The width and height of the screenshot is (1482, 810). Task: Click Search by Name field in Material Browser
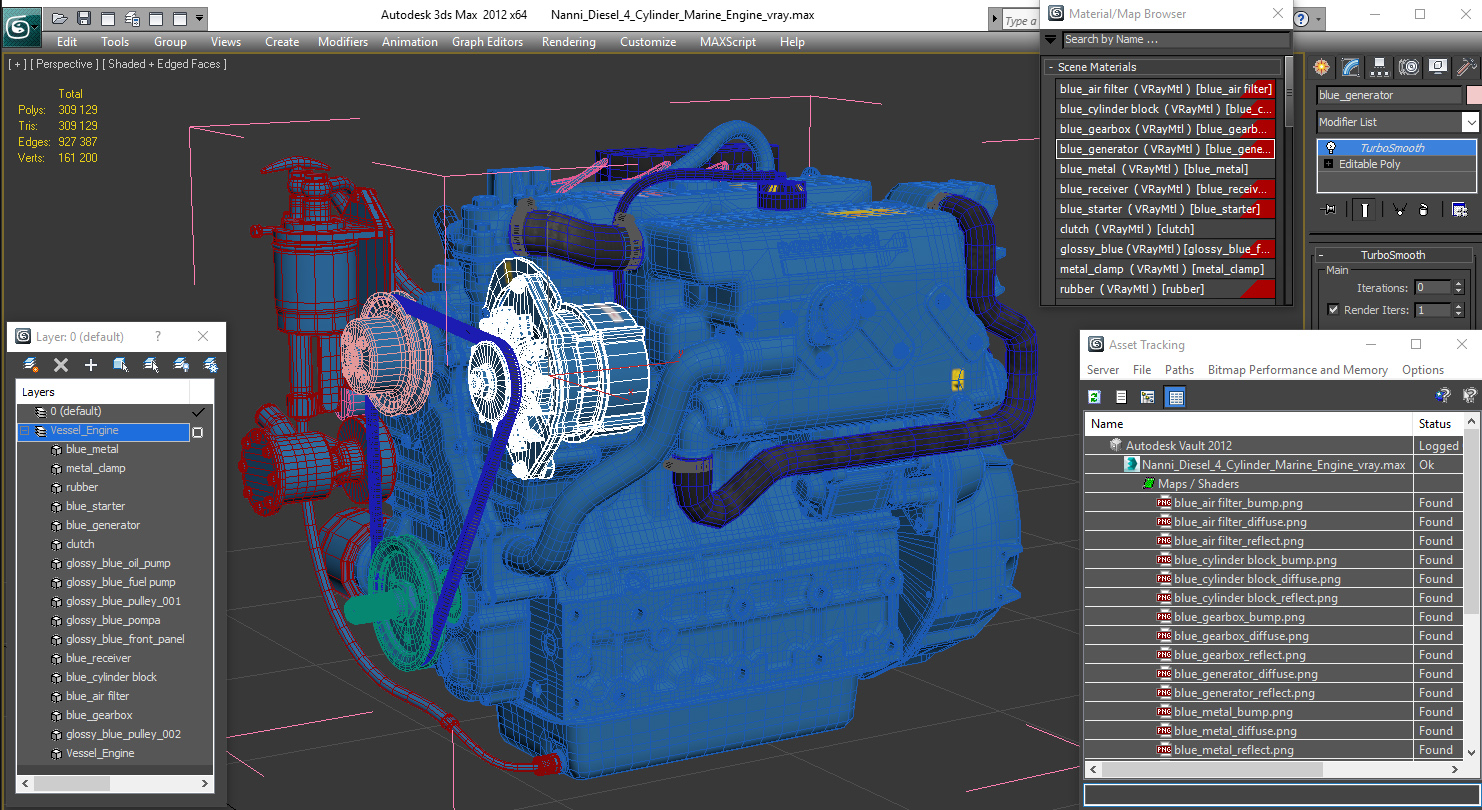[1175, 39]
